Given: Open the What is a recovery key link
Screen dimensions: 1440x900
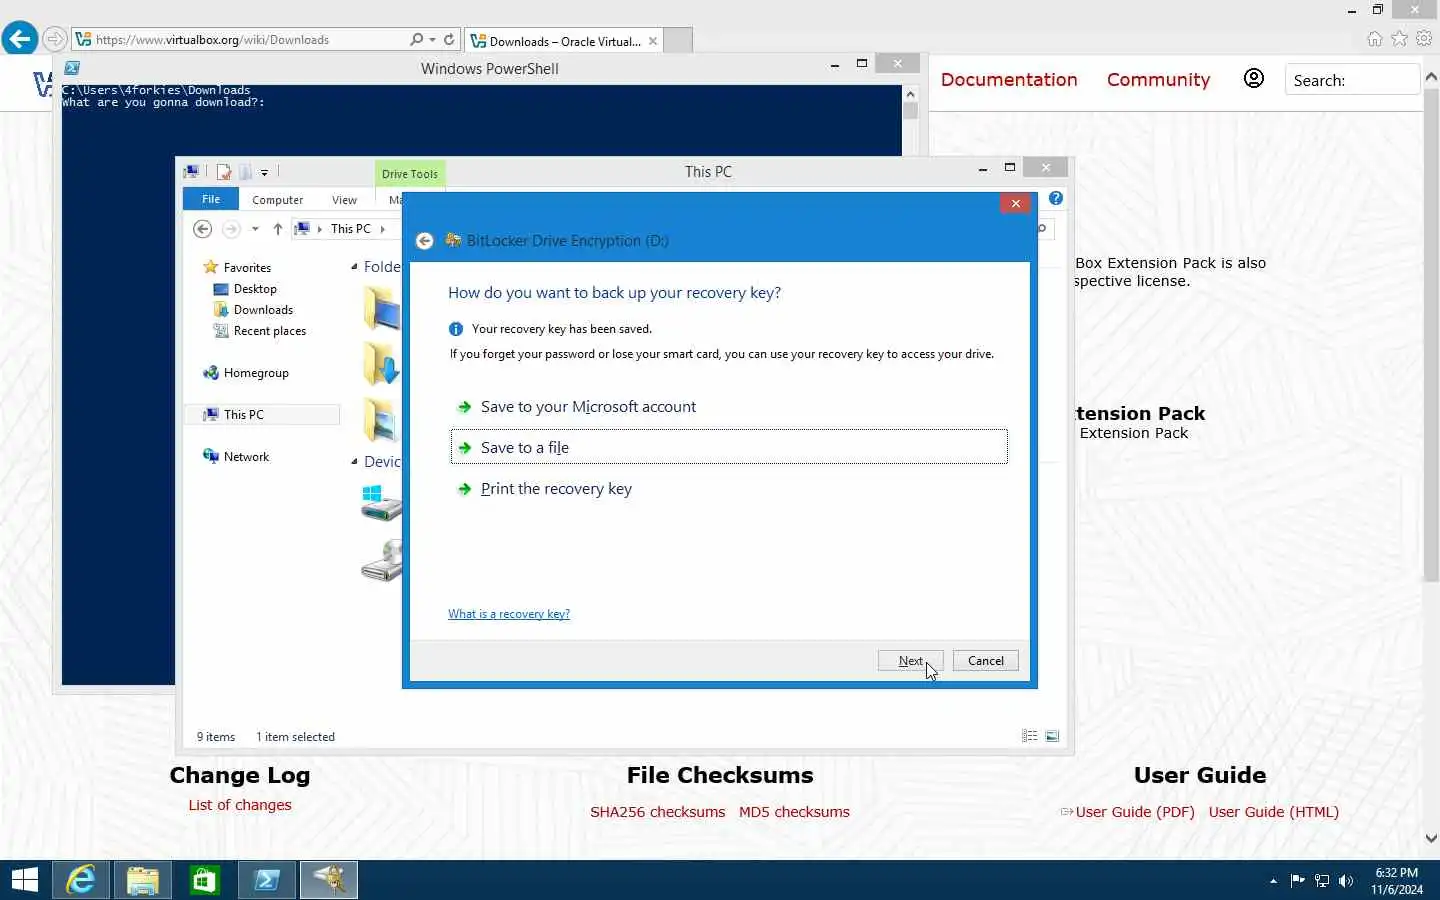Looking at the screenshot, I should coord(509,614).
